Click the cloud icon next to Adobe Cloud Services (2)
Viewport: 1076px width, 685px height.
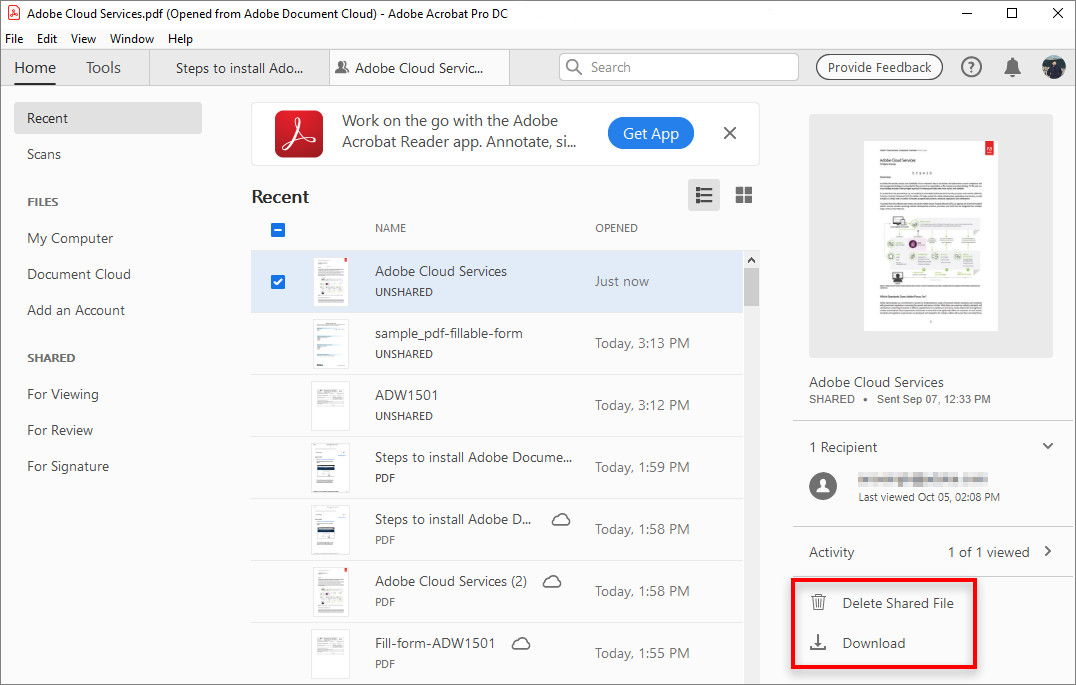pos(552,581)
